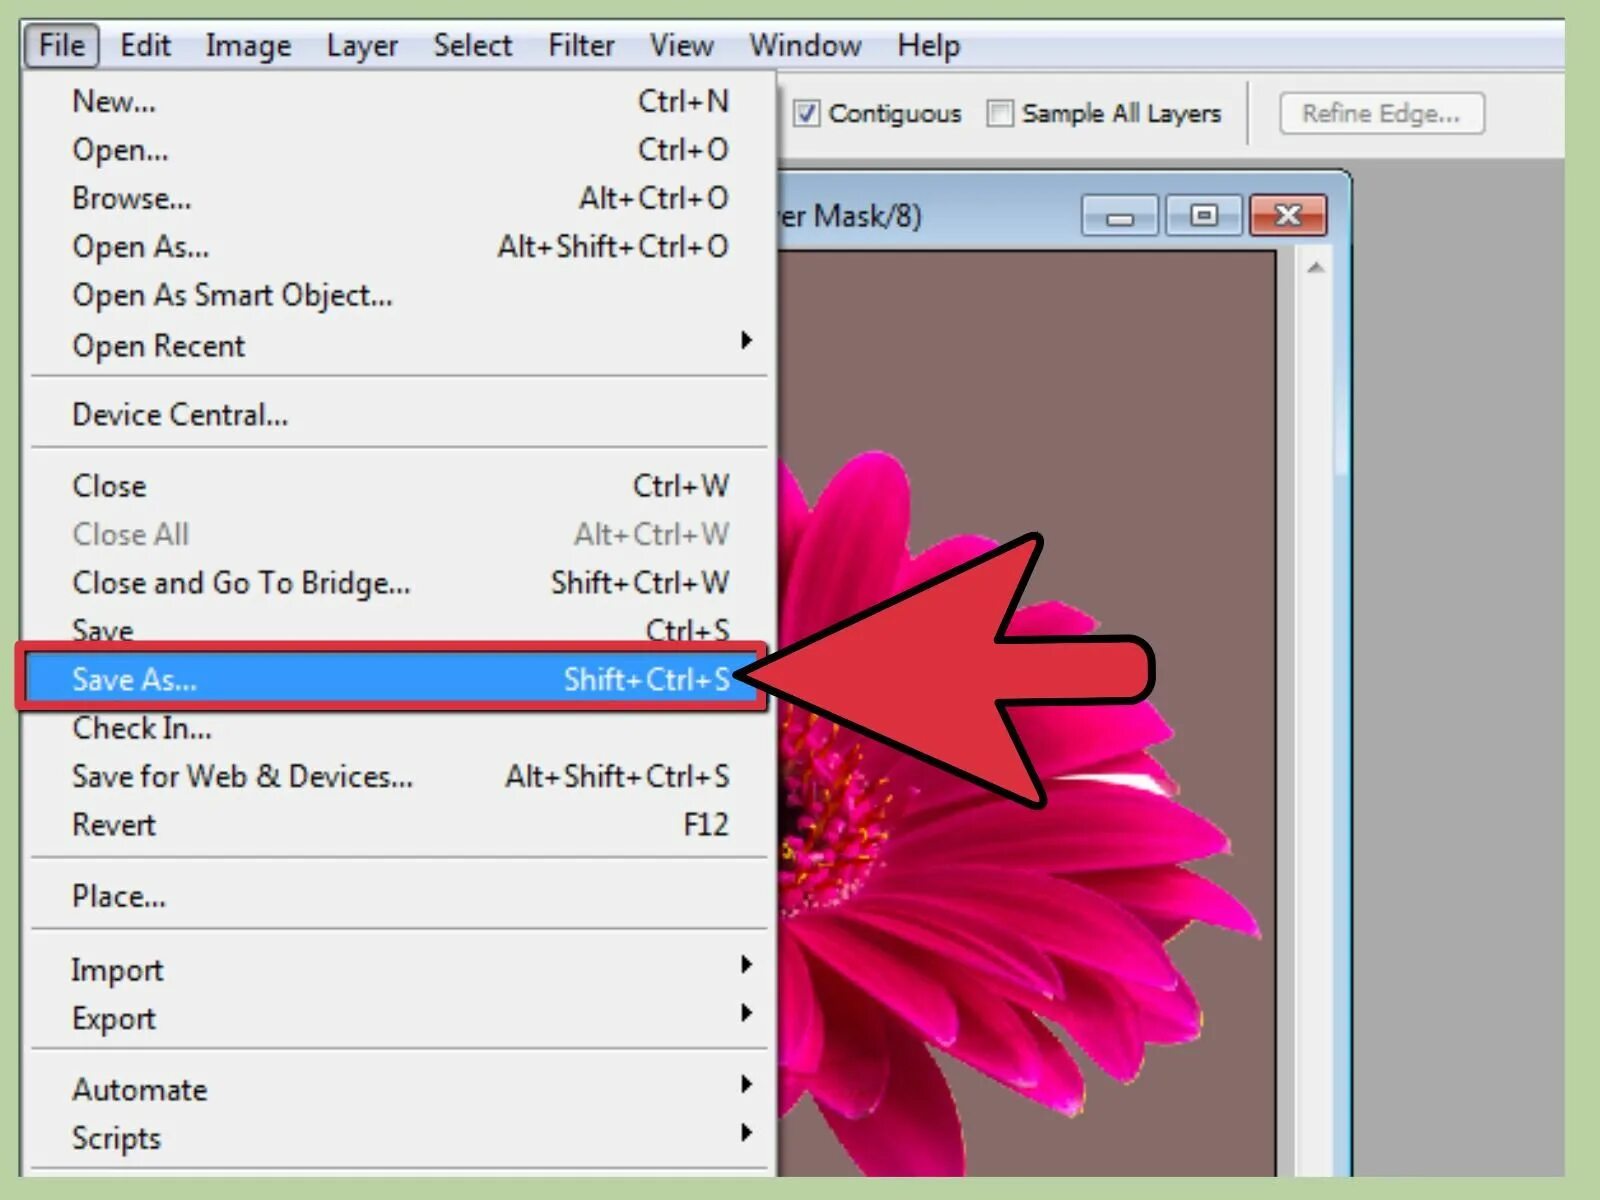This screenshot has height=1200, width=1600.
Task: Choose Open... from the File menu
Action: pos(399,150)
